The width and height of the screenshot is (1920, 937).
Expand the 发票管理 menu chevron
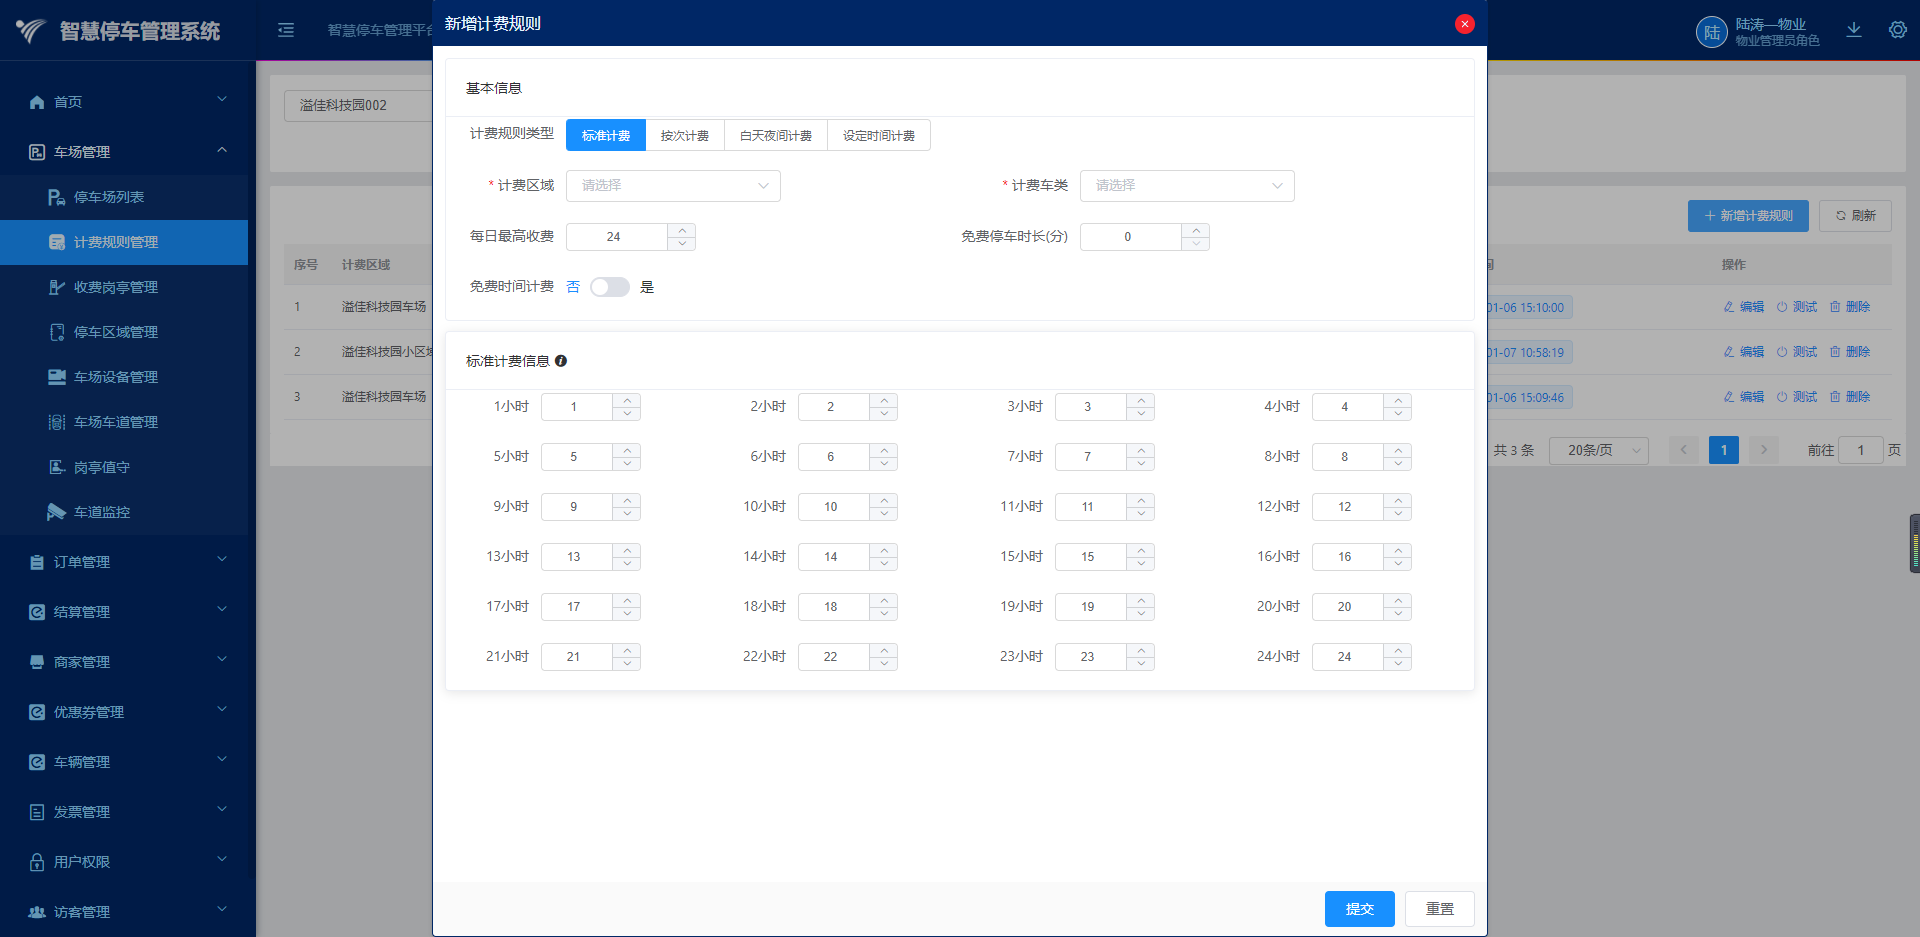[222, 810]
